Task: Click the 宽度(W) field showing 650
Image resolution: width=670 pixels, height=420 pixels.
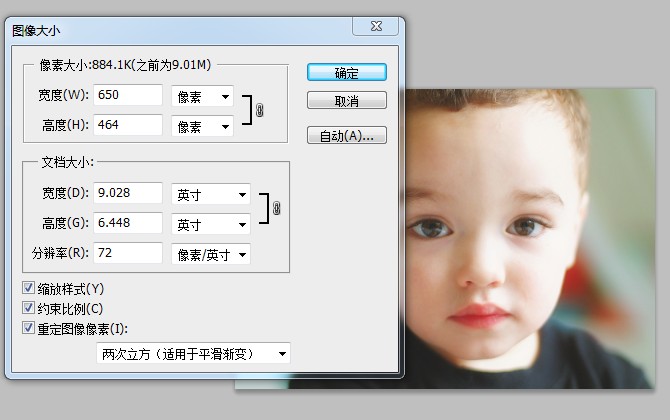Action: tap(128, 95)
